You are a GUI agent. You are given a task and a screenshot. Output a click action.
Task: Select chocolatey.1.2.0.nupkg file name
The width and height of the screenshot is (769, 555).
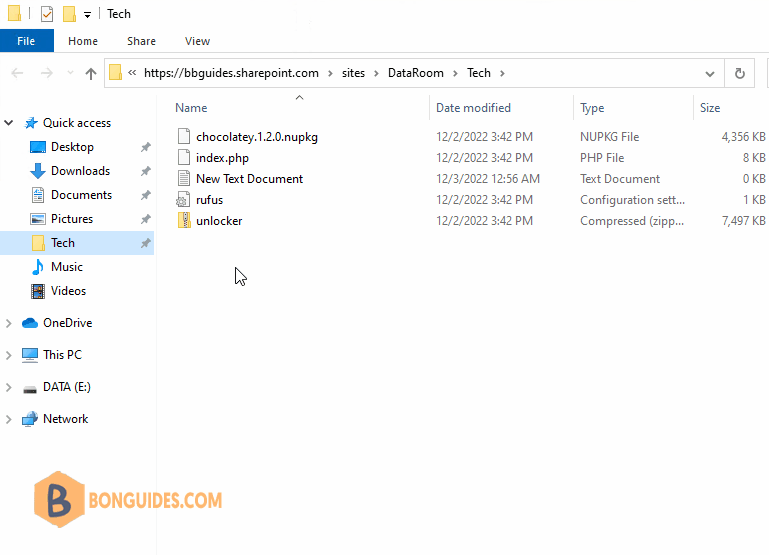coord(257,137)
